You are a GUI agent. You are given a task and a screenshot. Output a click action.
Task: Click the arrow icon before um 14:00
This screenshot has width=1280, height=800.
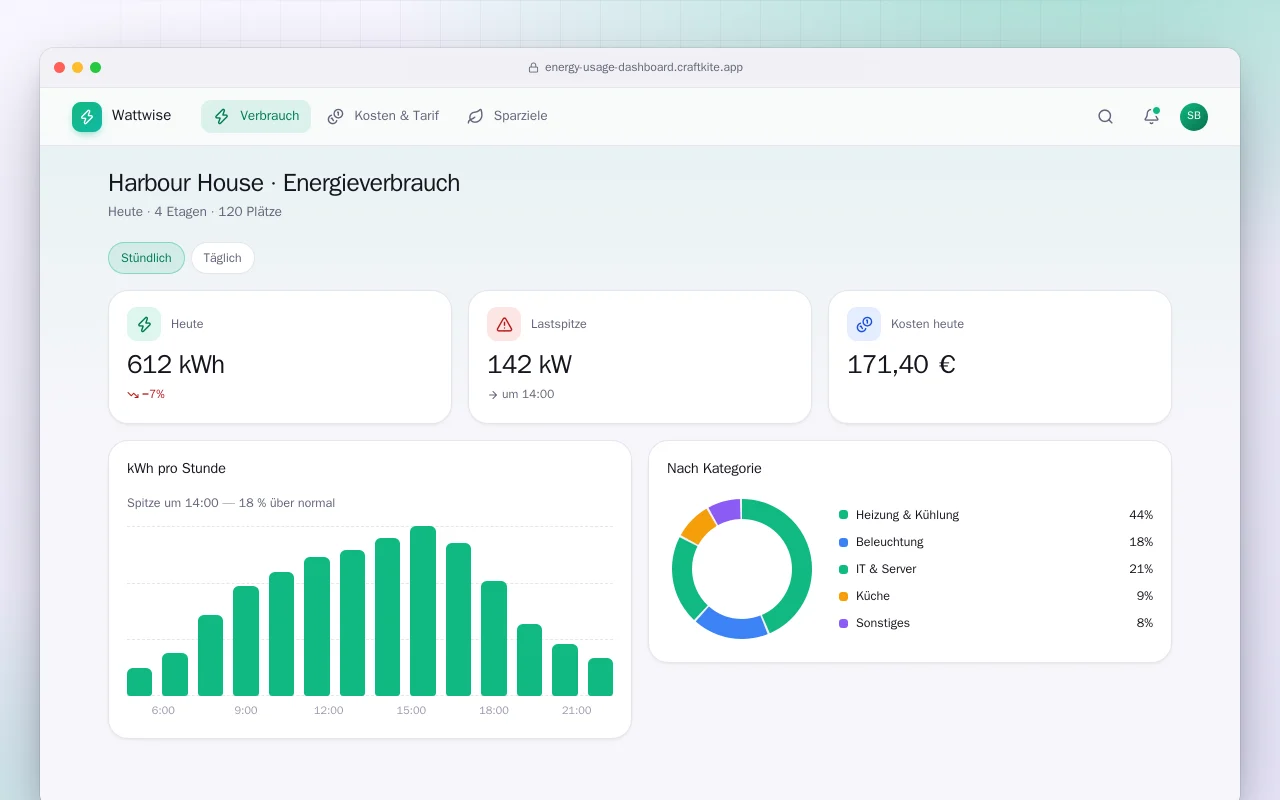click(x=493, y=394)
